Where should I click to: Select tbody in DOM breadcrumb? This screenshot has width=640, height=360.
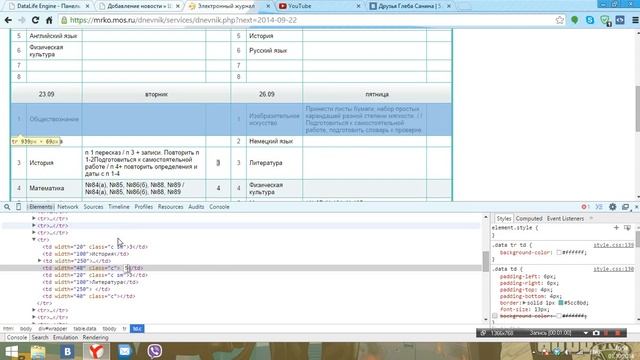(109, 329)
